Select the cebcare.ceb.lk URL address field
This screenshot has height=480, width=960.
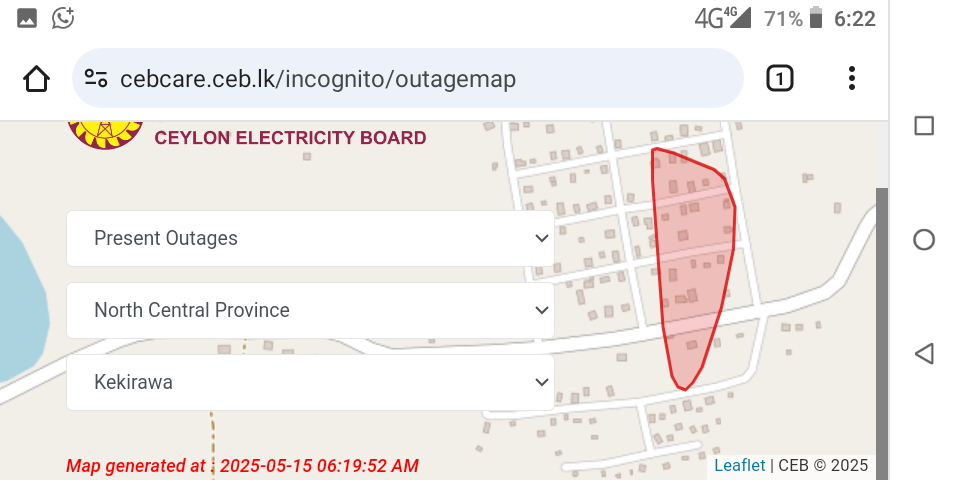[x=408, y=78]
